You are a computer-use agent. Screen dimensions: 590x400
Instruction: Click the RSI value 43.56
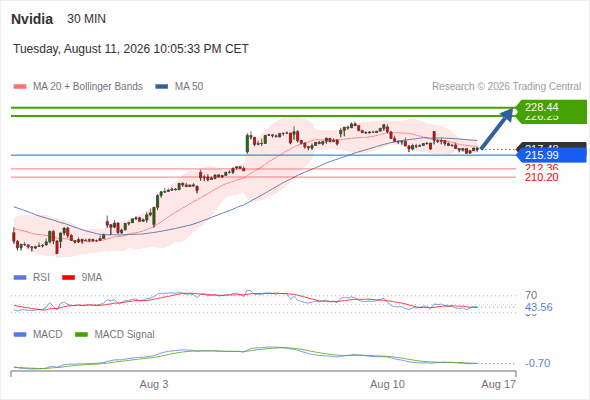click(539, 307)
